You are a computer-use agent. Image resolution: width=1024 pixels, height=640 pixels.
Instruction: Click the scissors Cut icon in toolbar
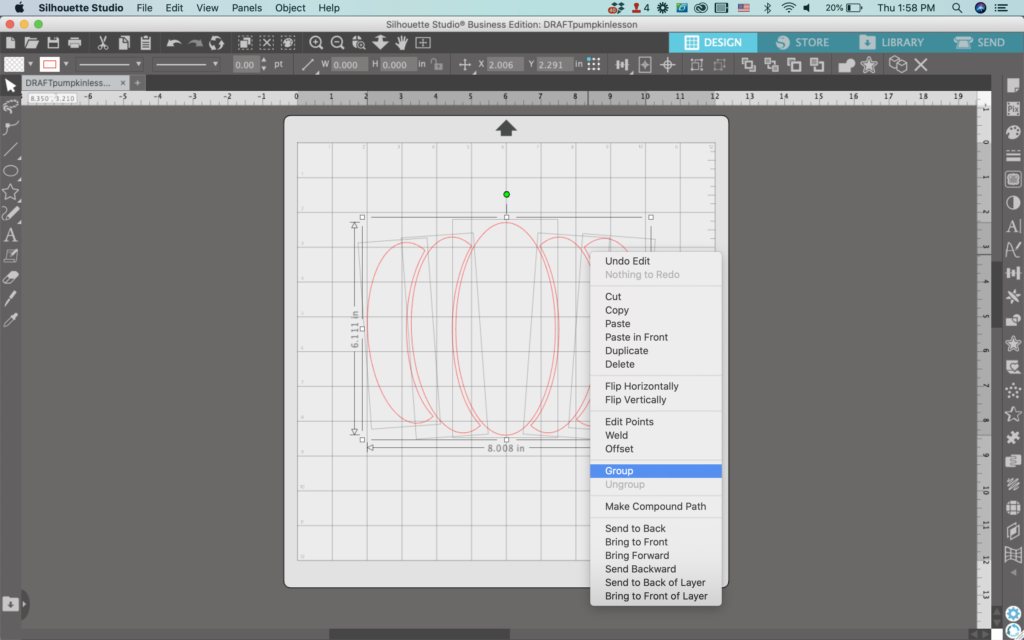[x=103, y=43]
